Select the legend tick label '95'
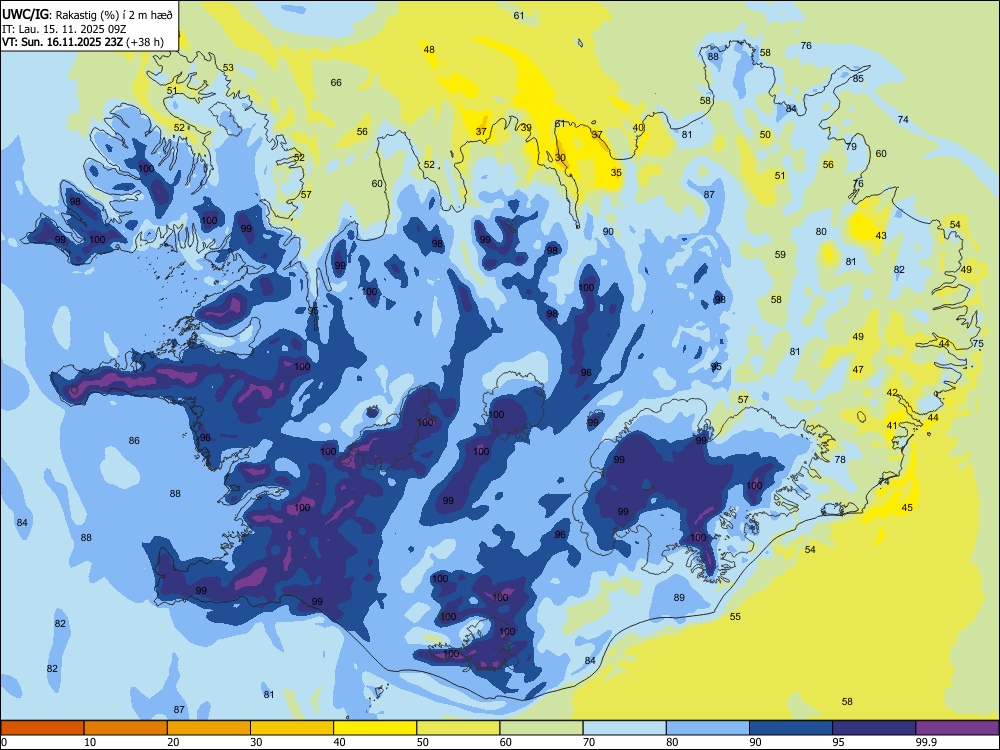The height and width of the screenshot is (750, 1000). (x=838, y=742)
